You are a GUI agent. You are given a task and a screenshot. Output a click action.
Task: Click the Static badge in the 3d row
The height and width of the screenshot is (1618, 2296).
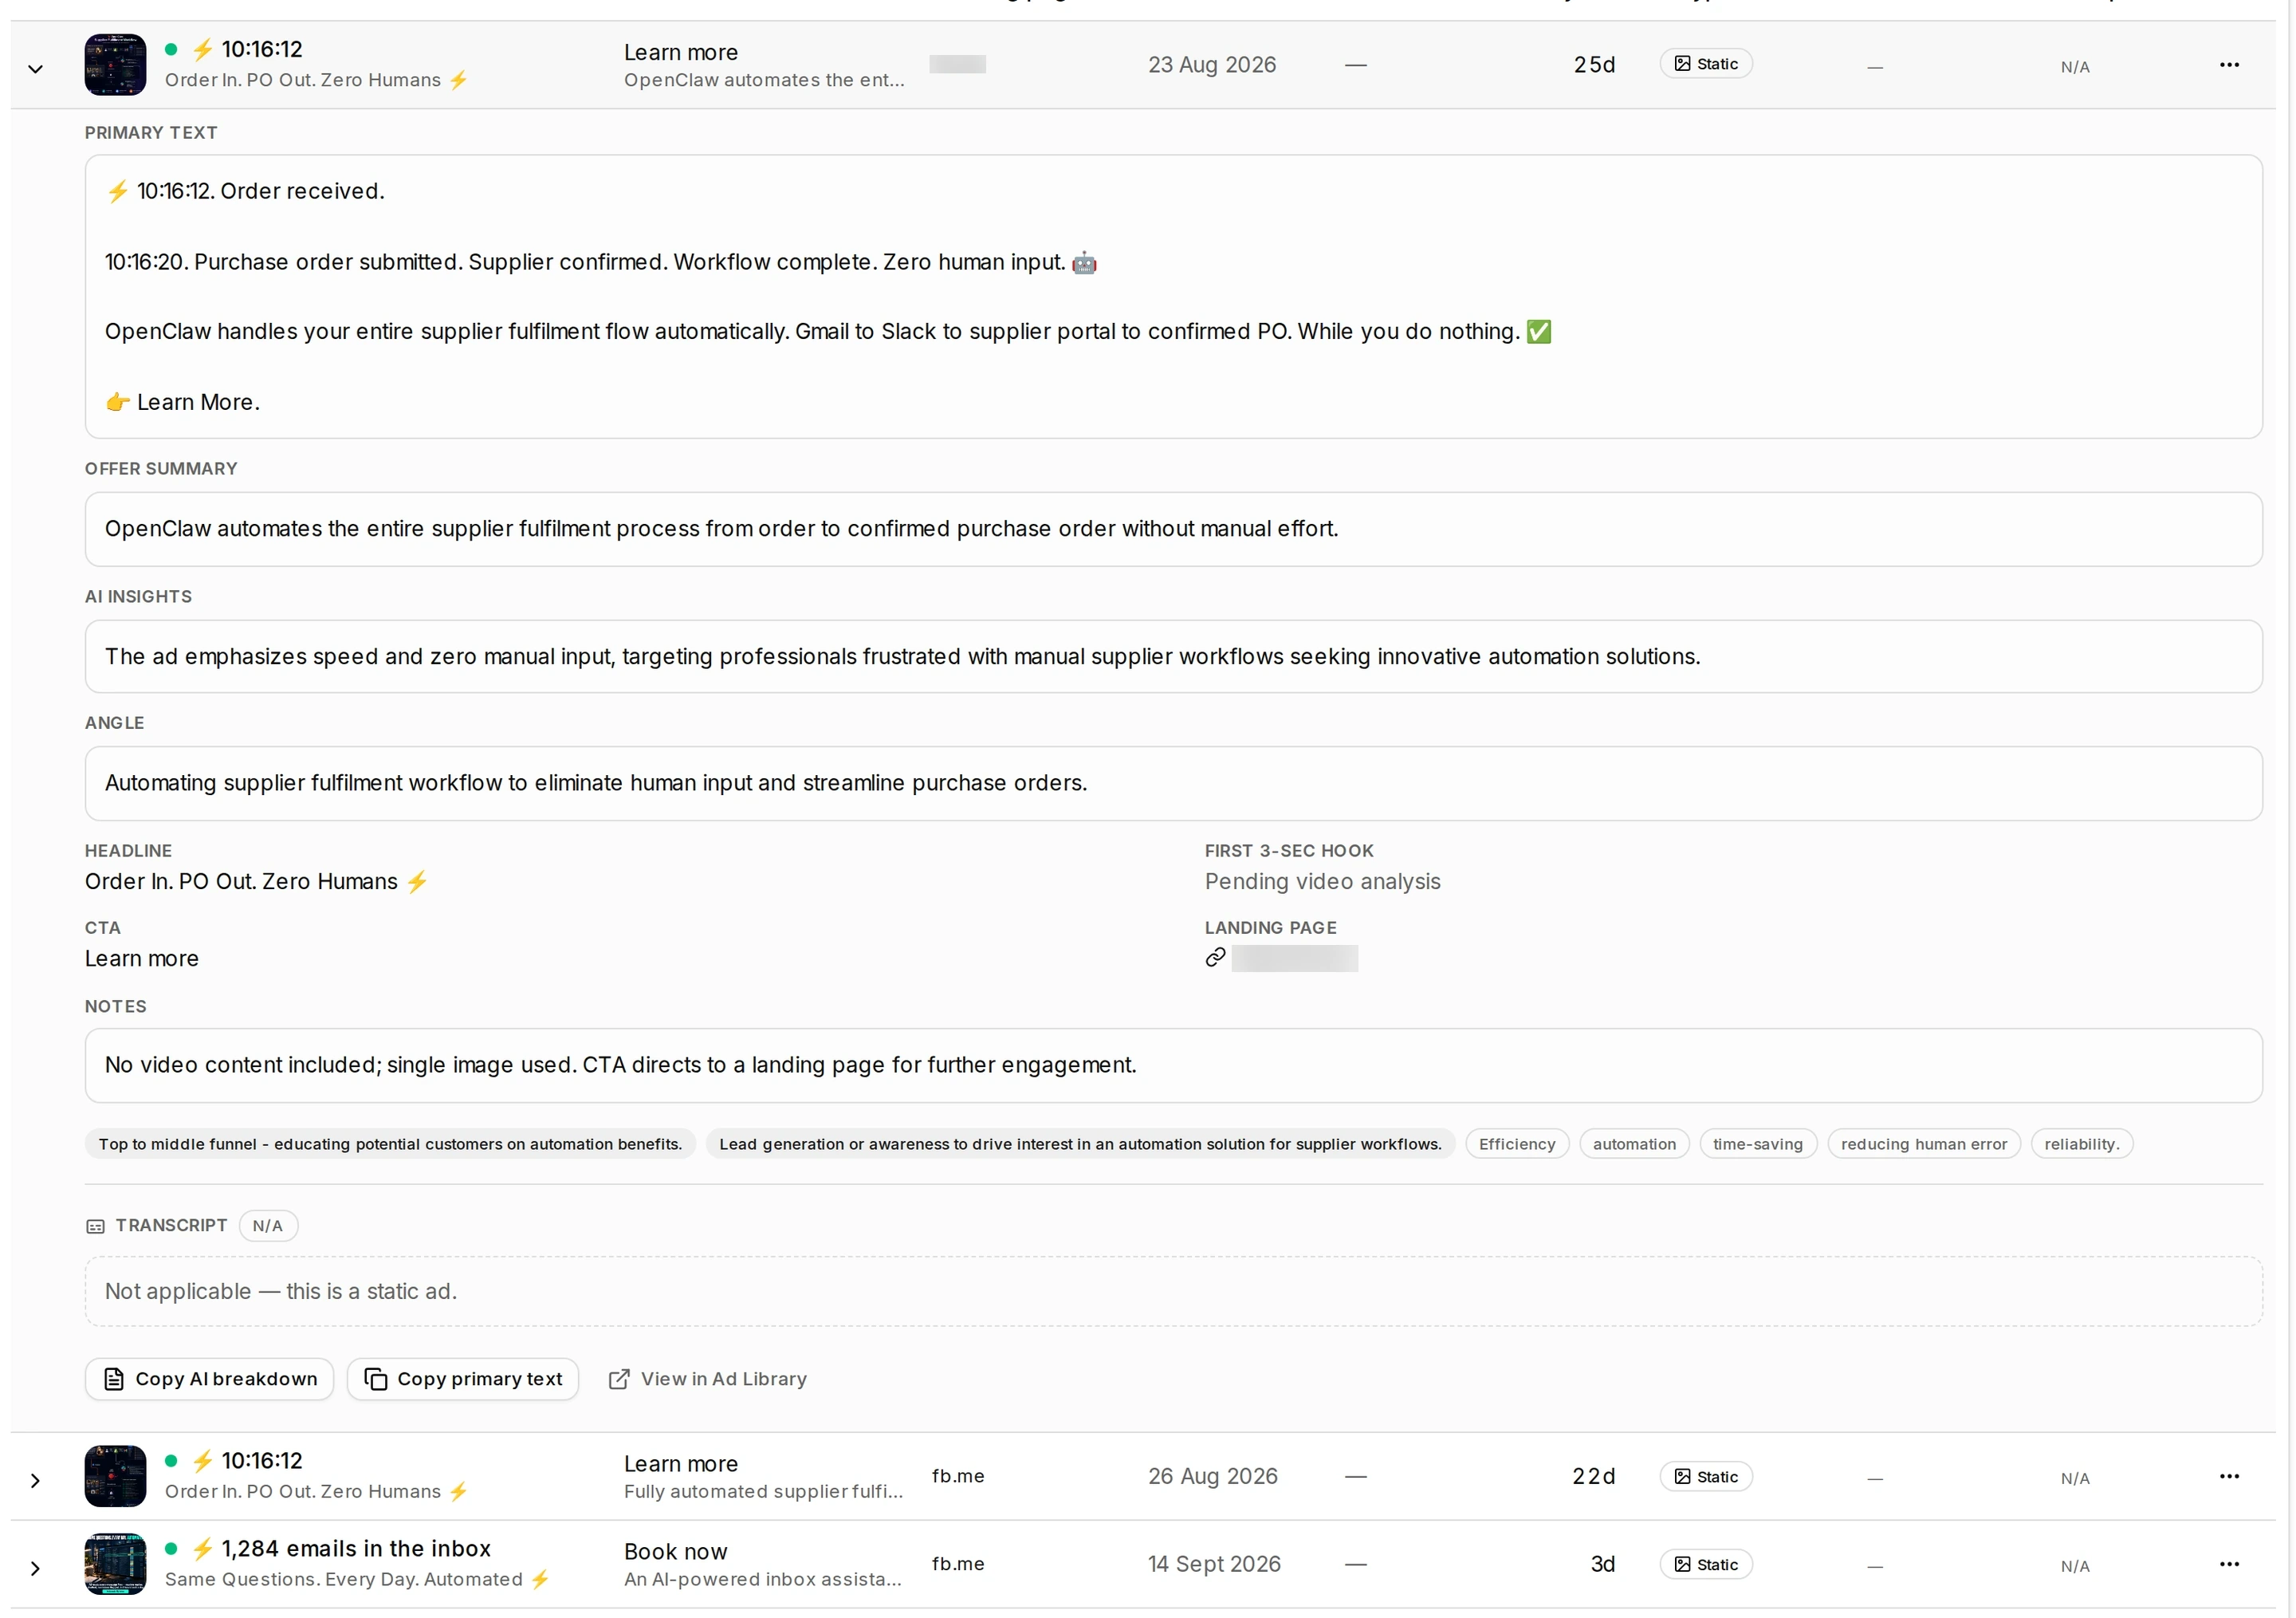coord(1706,1565)
